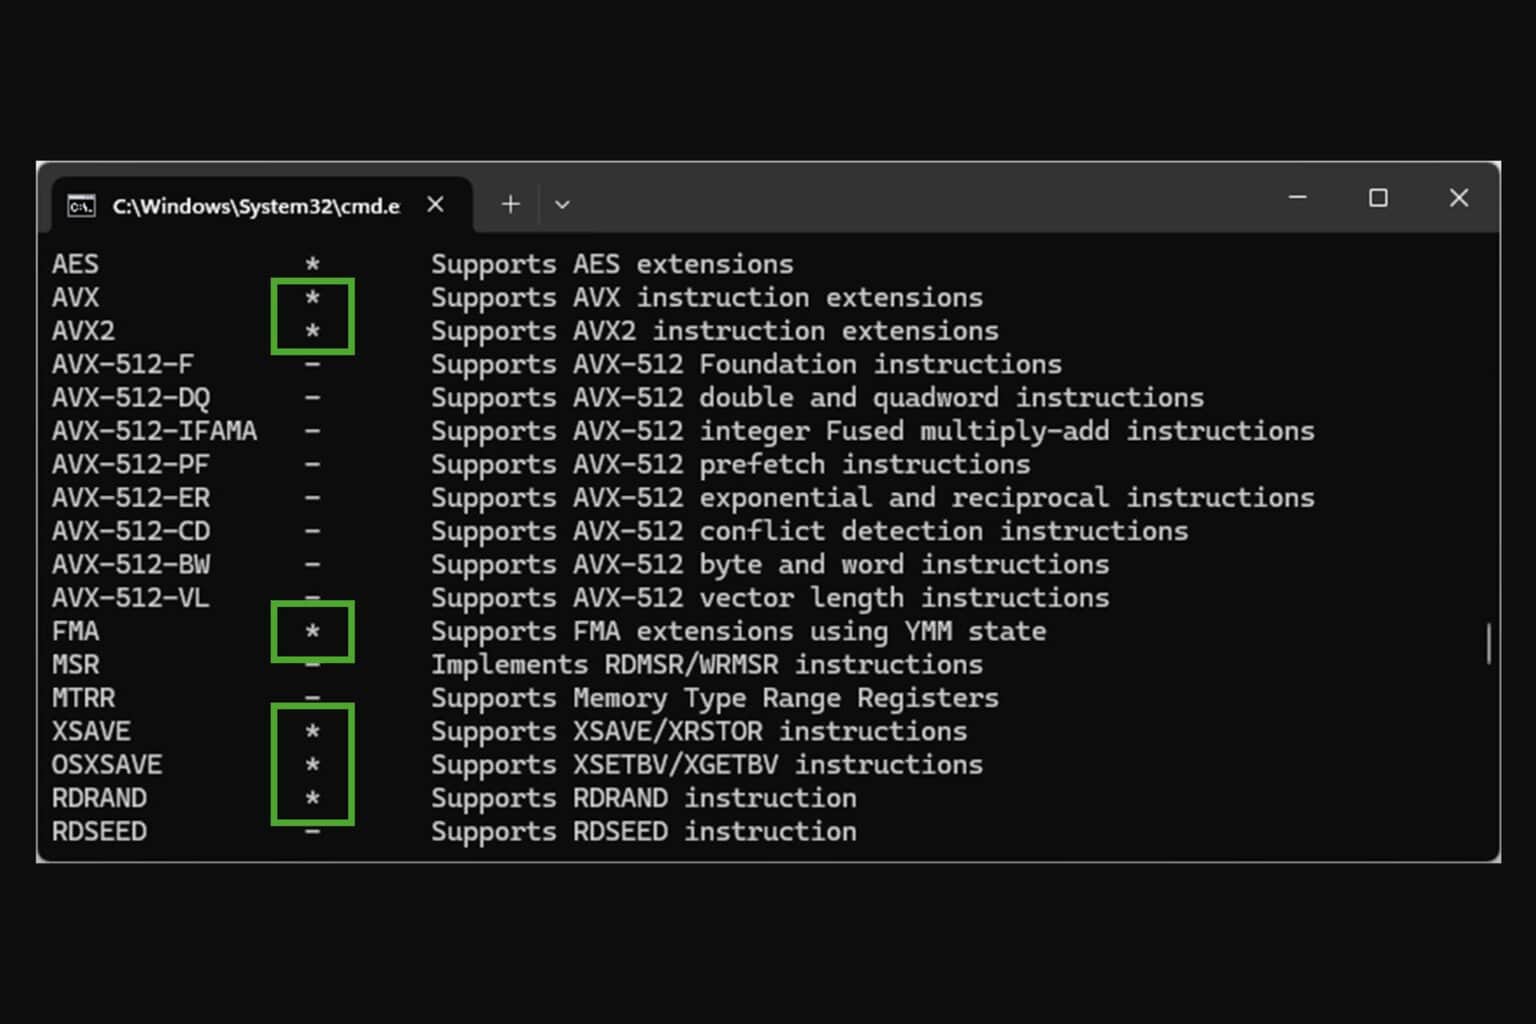
Task: Click 'byte and word instructions' text
Action: pos(904,564)
